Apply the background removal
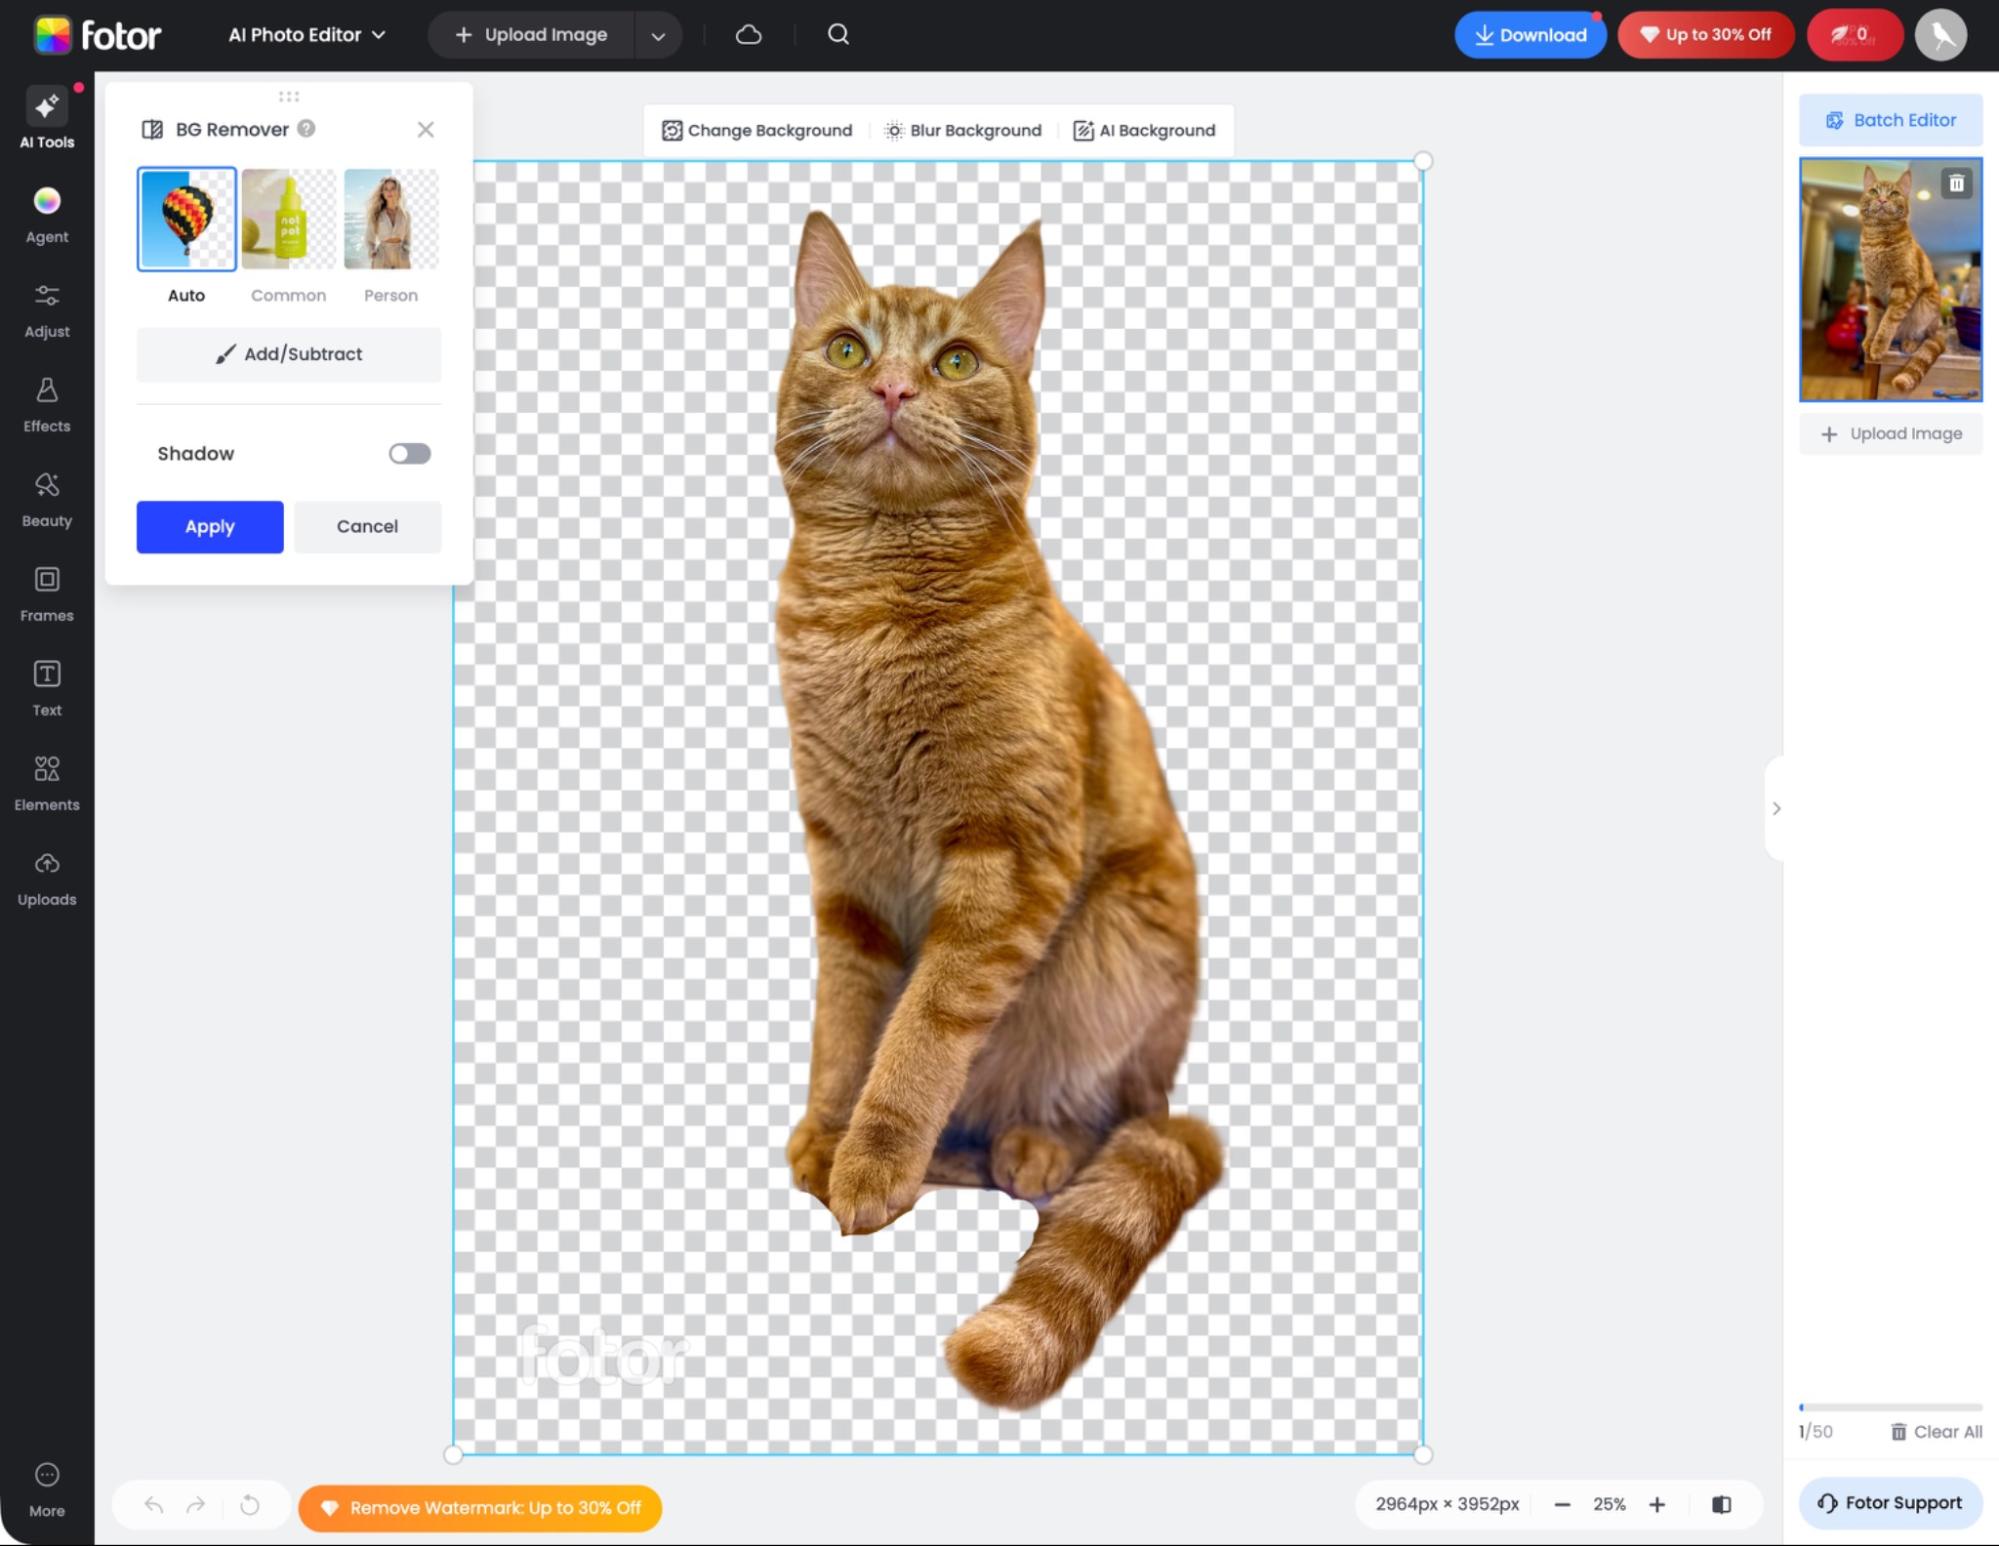The width and height of the screenshot is (1999, 1546). [209, 526]
